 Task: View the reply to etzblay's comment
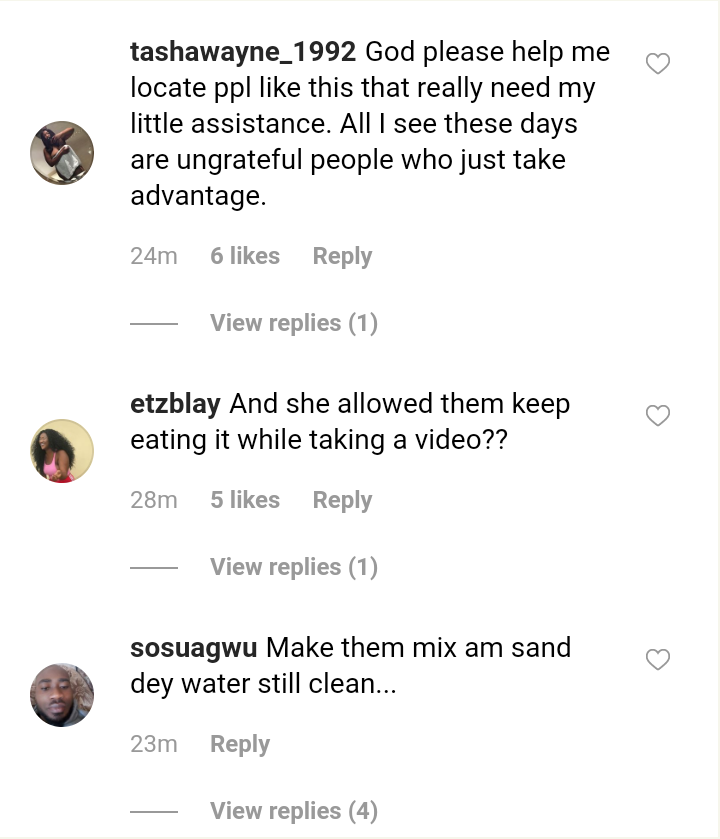coord(293,567)
